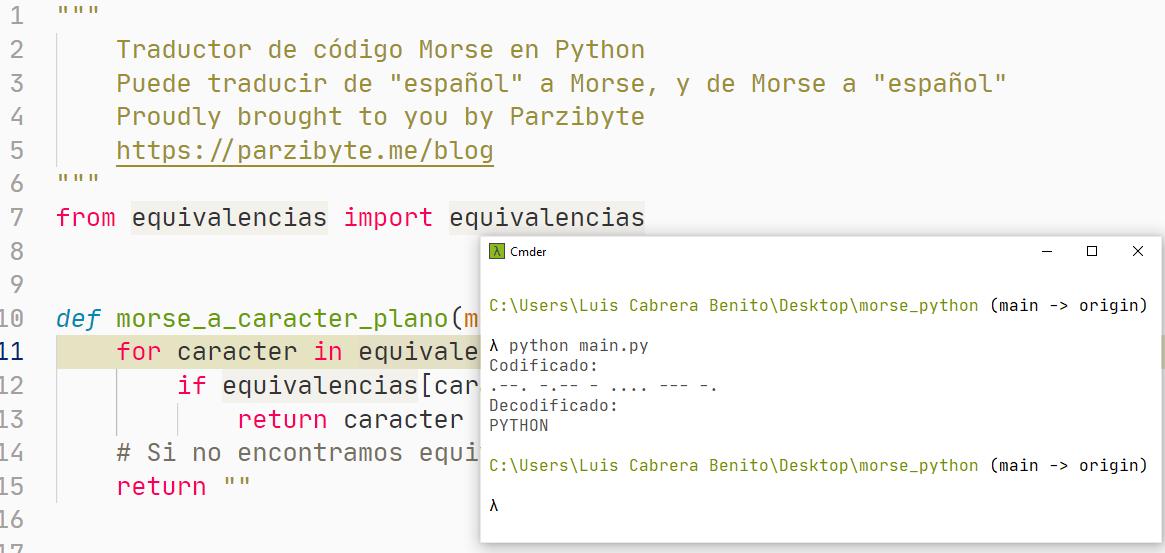1165x553 pixels.
Task: Click the 'Puede traducir de' docstring line
Action: (561, 83)
